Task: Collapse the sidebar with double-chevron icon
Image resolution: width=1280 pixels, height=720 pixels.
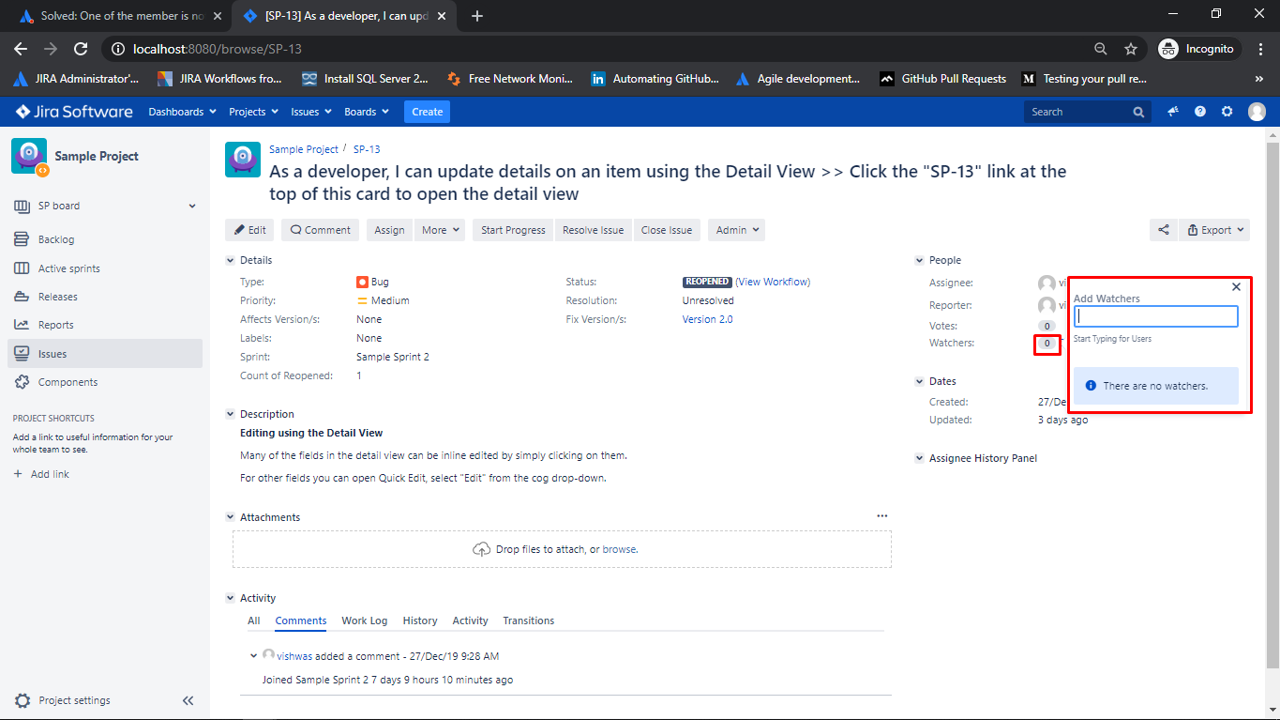Action: click(x=188, y=701)
